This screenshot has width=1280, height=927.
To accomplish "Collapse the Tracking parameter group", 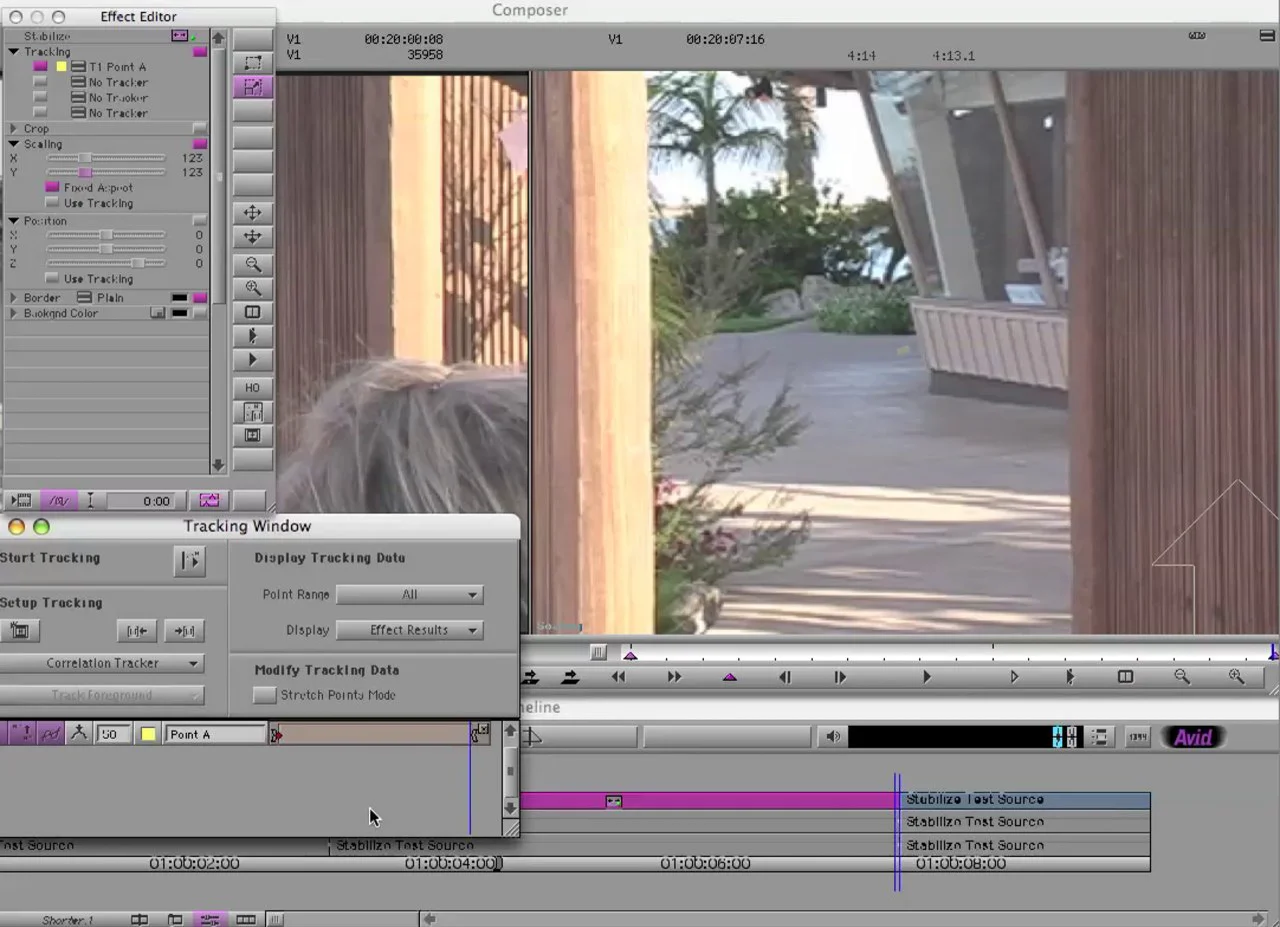I will (x=14, y=52).
